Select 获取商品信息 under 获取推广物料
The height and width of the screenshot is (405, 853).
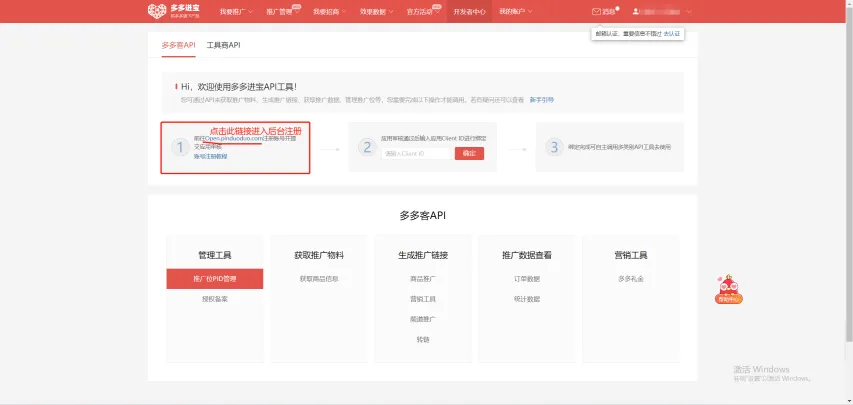click(x=319, y=279)
